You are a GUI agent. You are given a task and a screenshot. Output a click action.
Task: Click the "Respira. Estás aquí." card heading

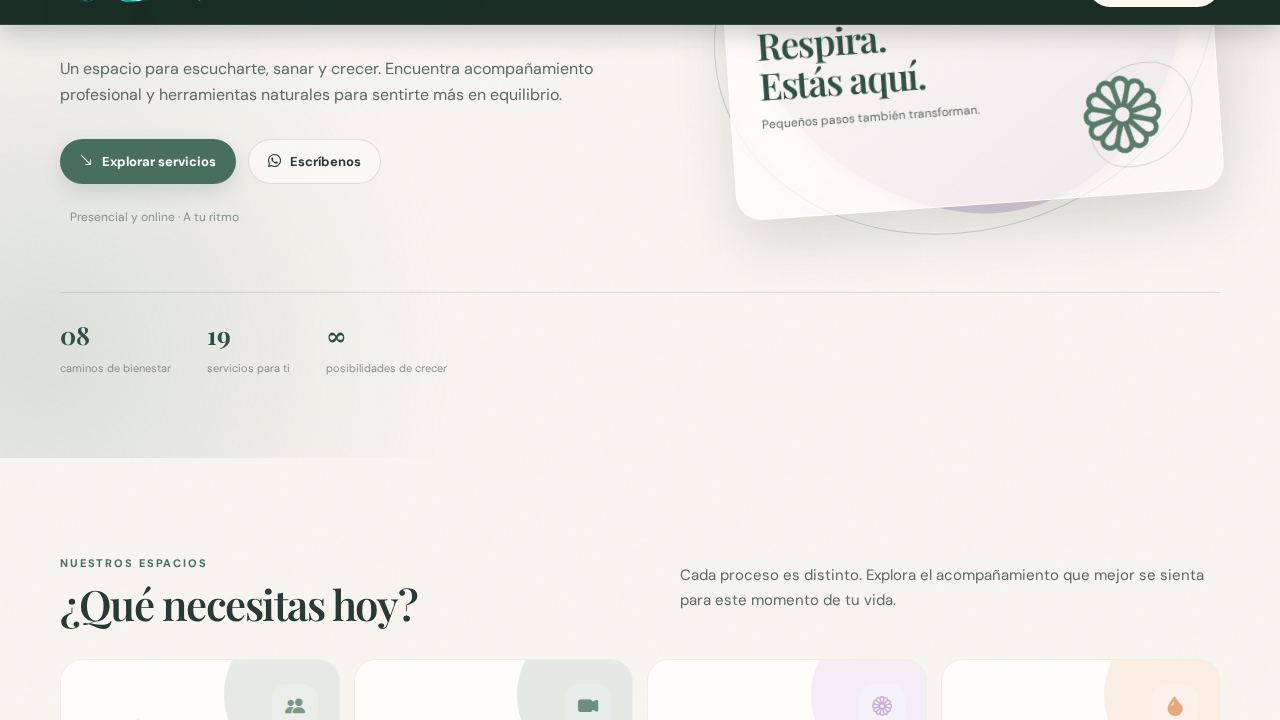pos(841,64)
